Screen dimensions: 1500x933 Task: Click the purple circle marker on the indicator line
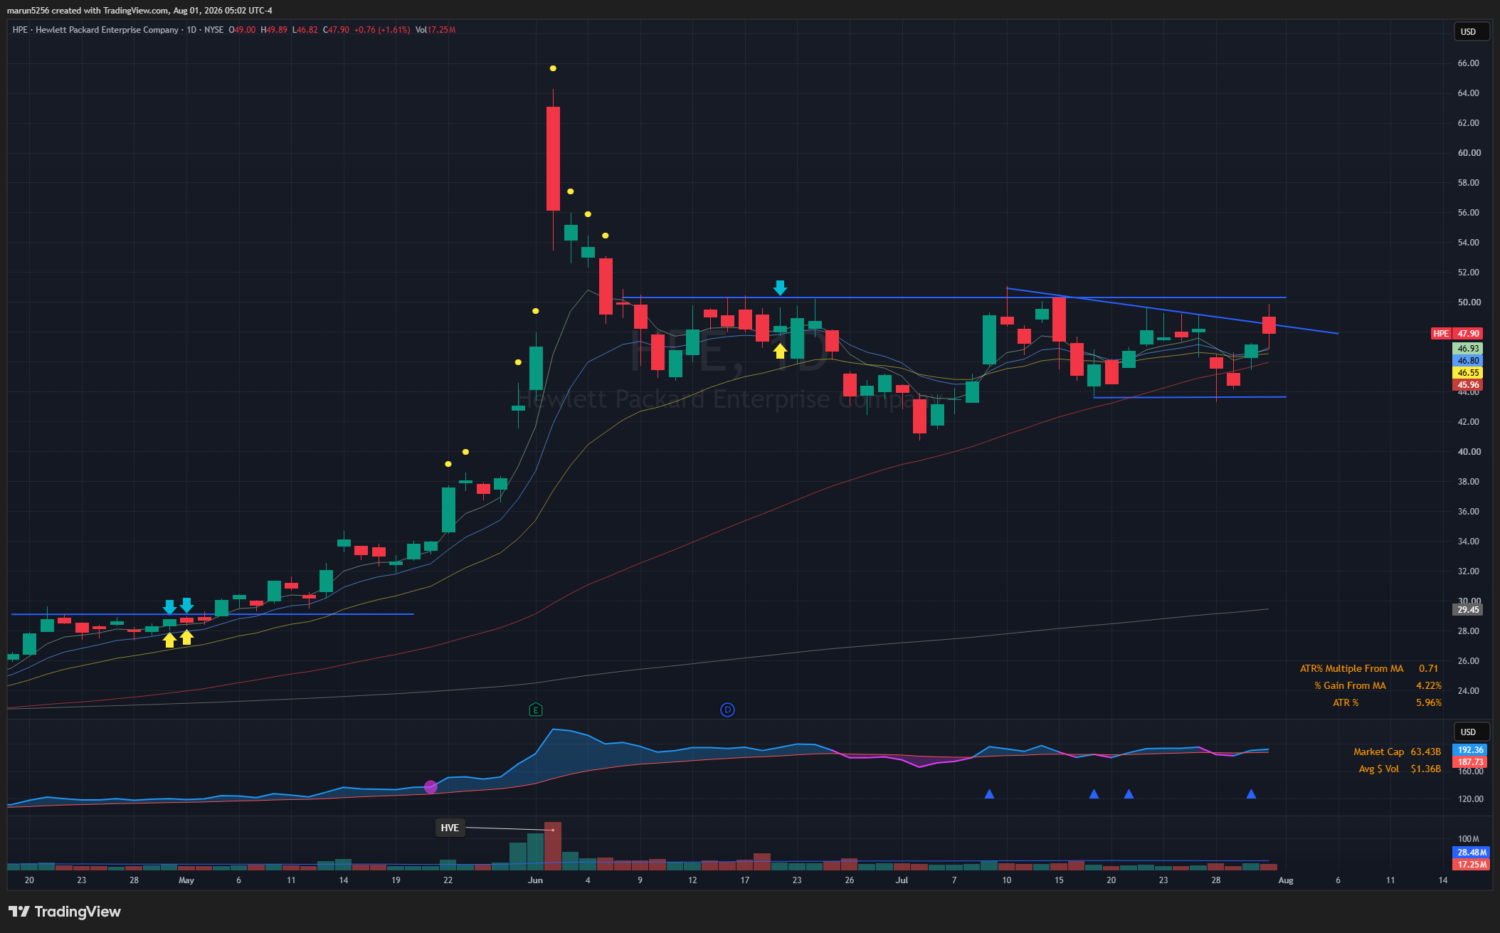[x=431, y=787]
